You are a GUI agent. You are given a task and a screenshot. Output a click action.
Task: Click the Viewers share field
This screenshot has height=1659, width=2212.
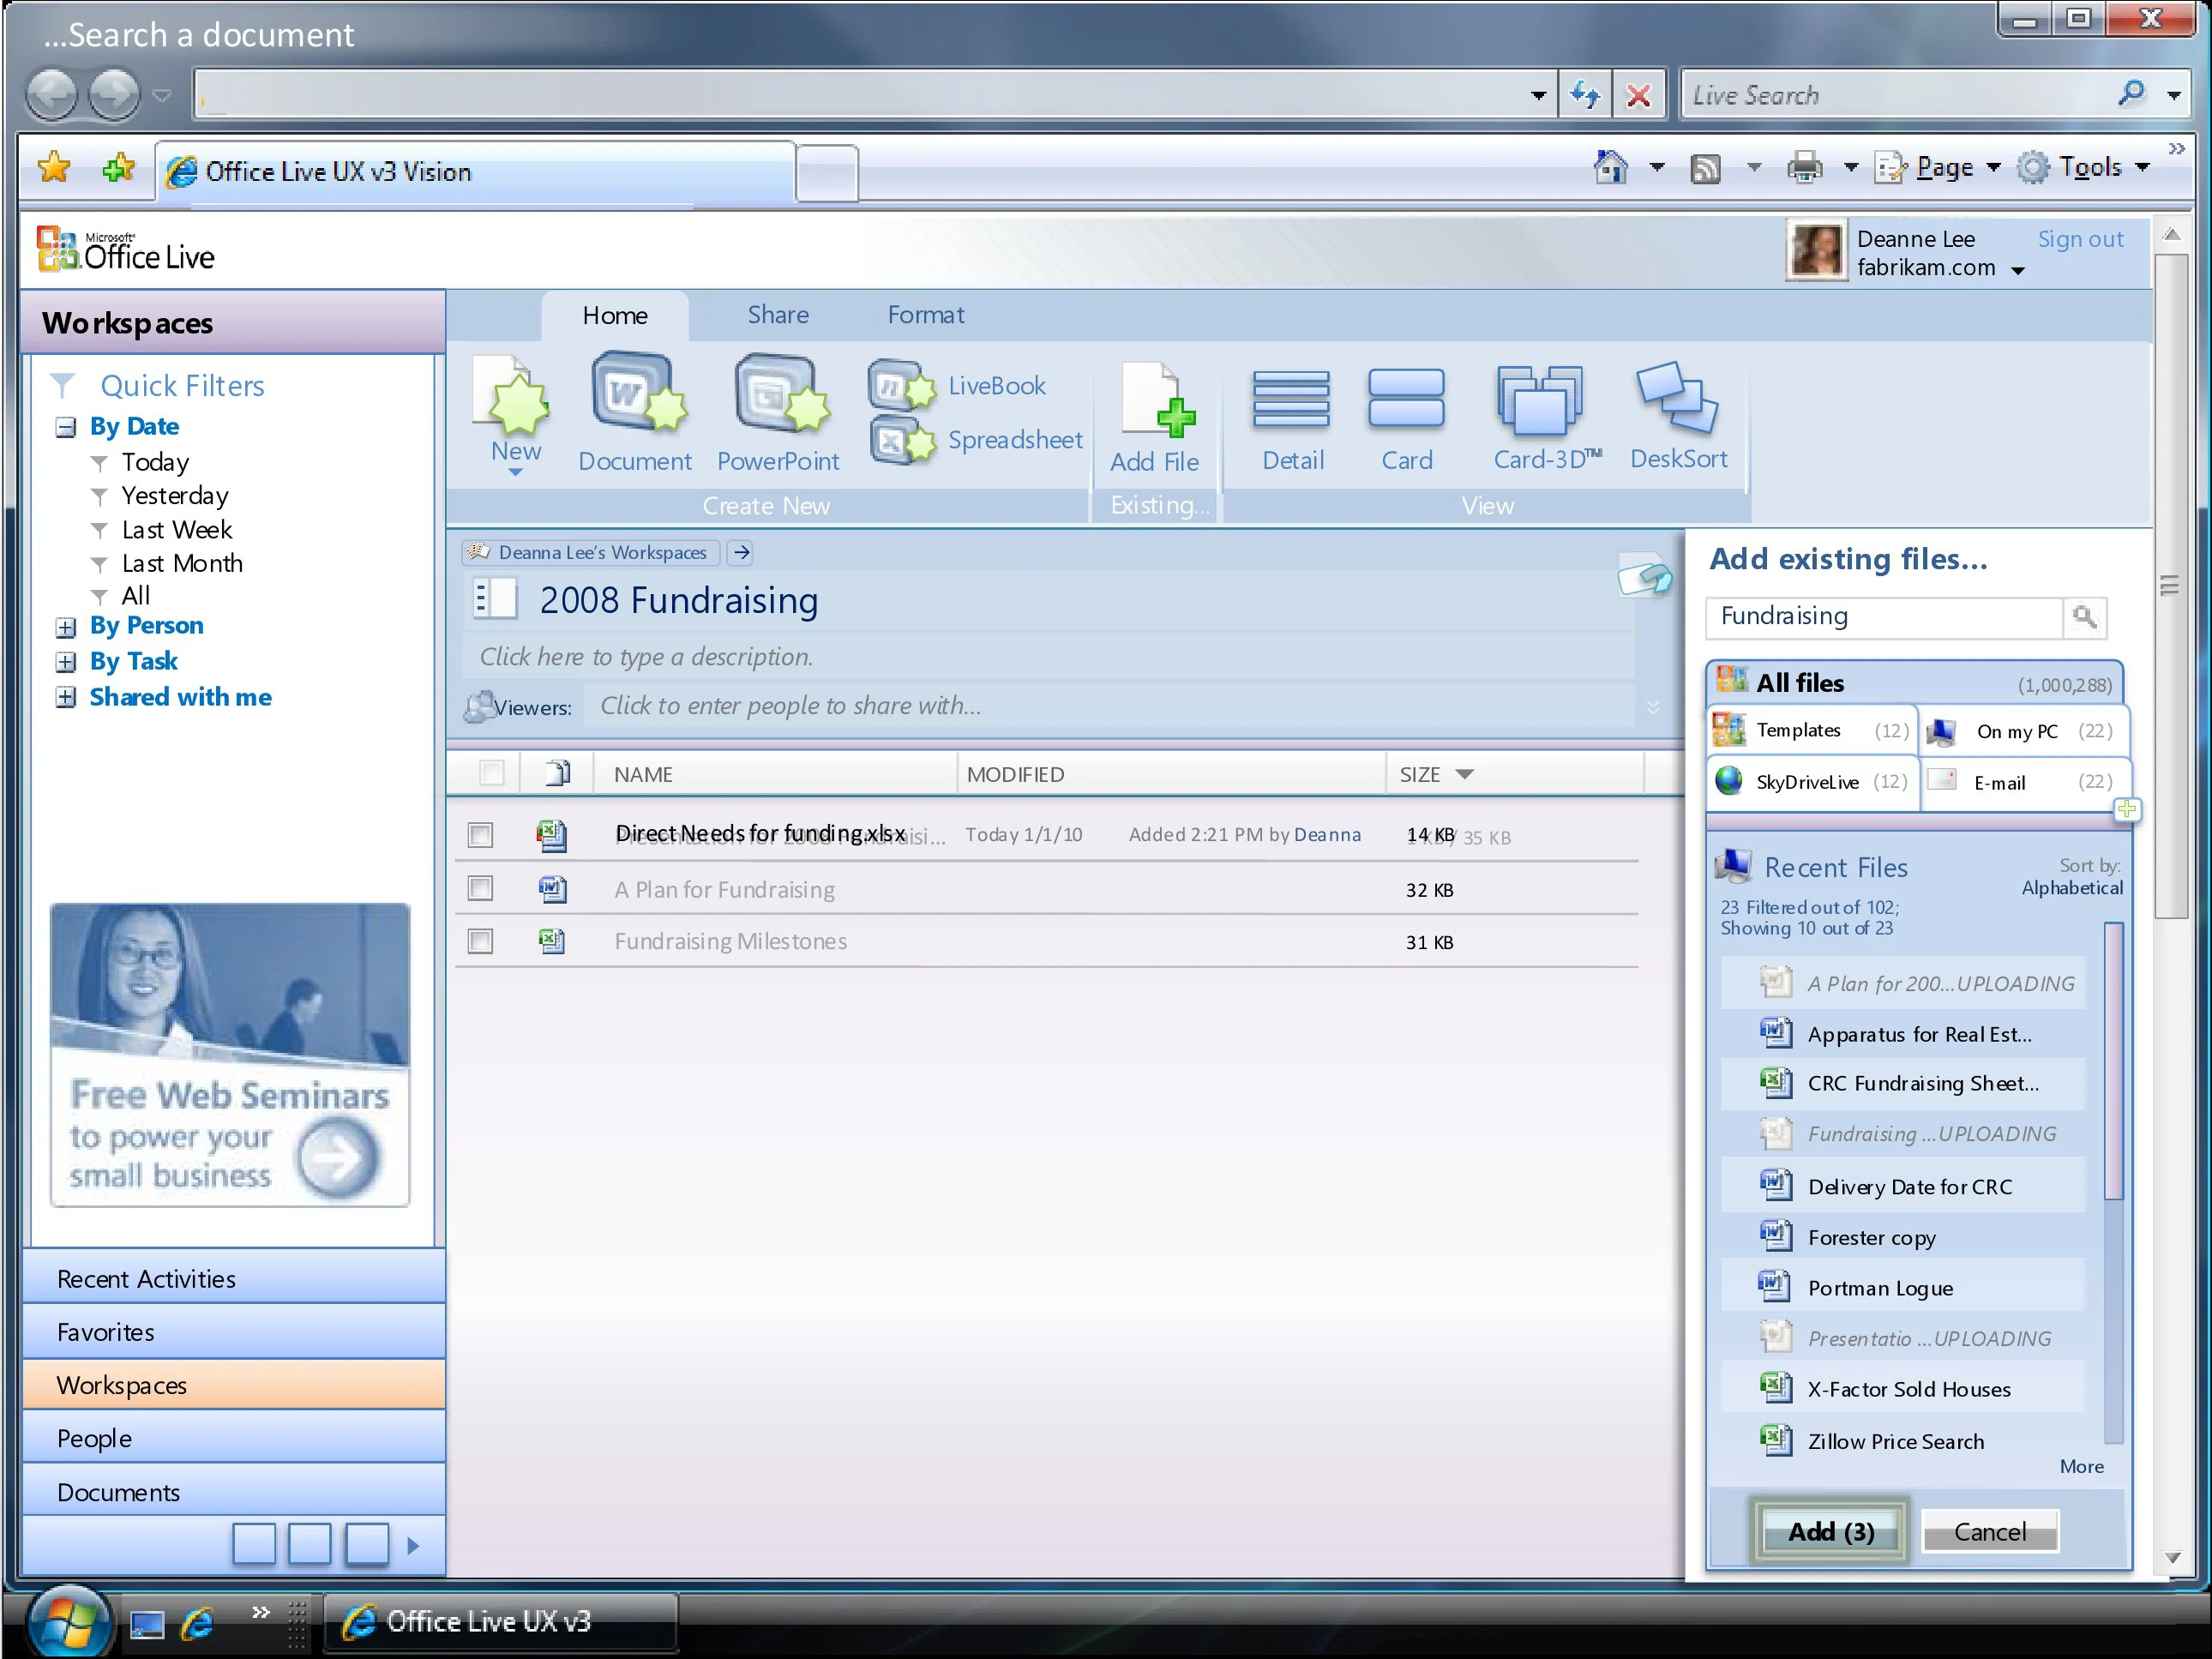point(1110,706)
